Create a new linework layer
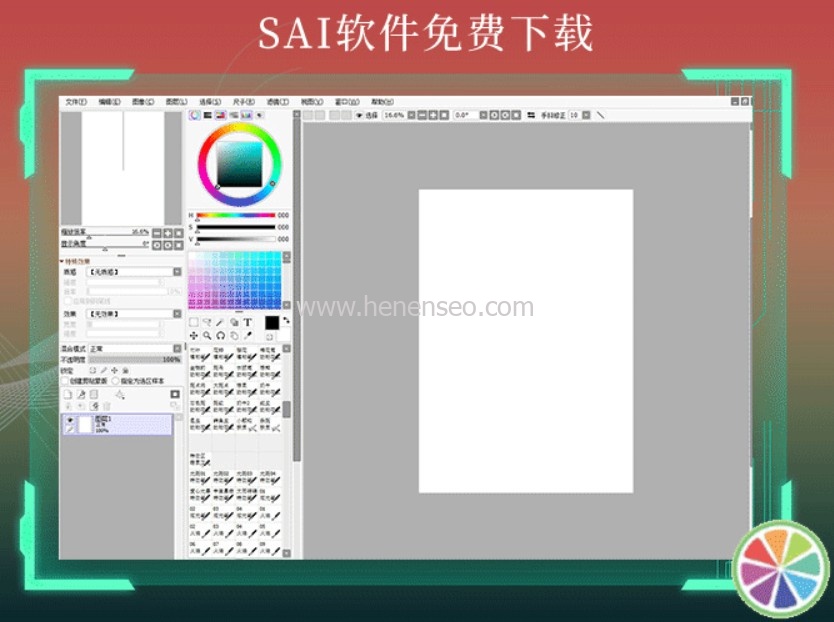The image size is (834, 622). click(81, 394)
